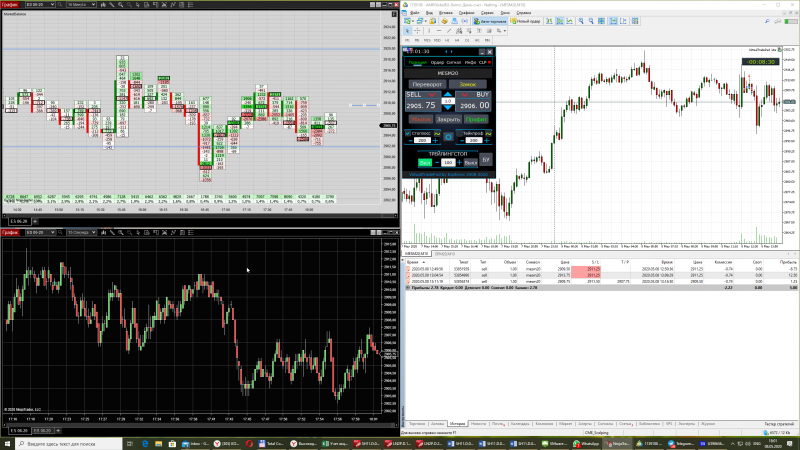Viewport: 800px width, 450px height.
Task: Click the search magnifier icon in MetaTrader top right
Action: point(767,21)
